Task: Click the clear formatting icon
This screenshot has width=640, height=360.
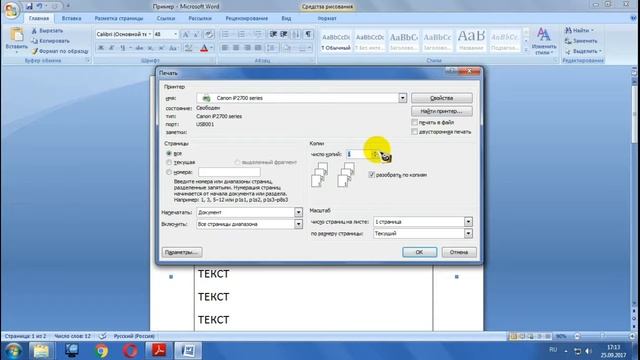Action: pyautogui.click(x=209, y=34)
